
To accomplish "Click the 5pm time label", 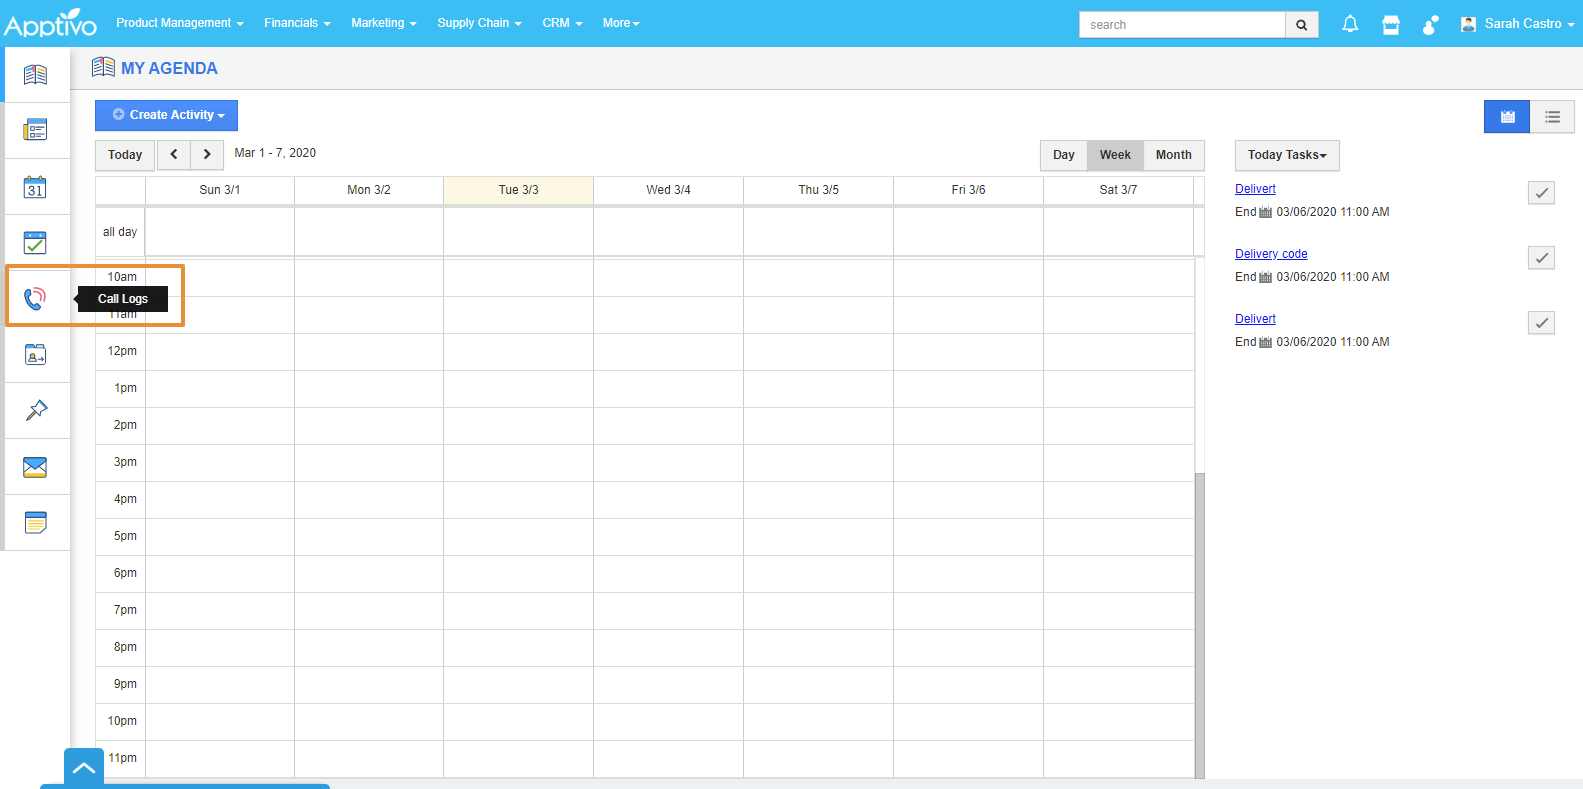I will point(125,536).
